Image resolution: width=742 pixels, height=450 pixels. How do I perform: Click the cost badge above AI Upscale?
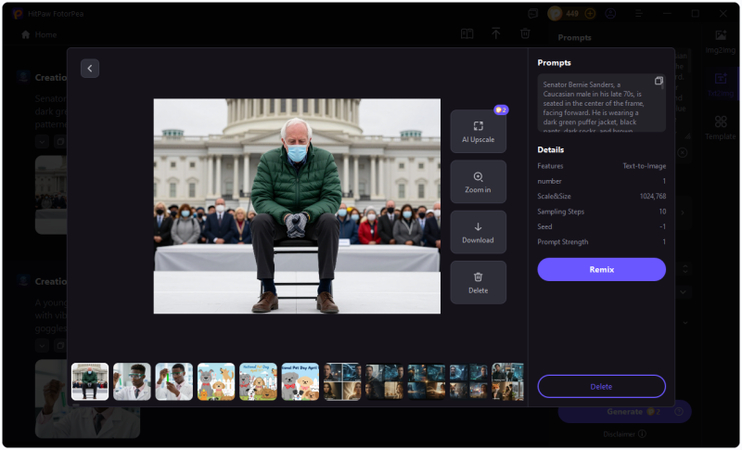[501, 110]
